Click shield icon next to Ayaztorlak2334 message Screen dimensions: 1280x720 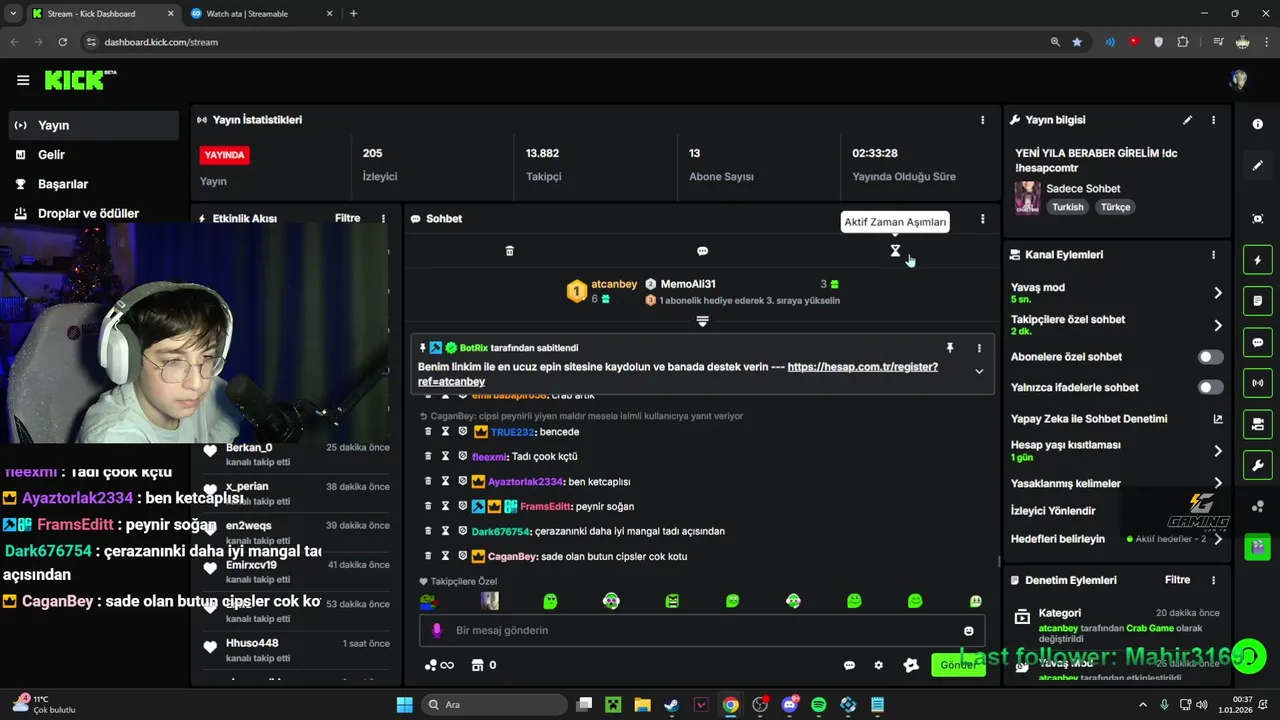tap(462, 481)
